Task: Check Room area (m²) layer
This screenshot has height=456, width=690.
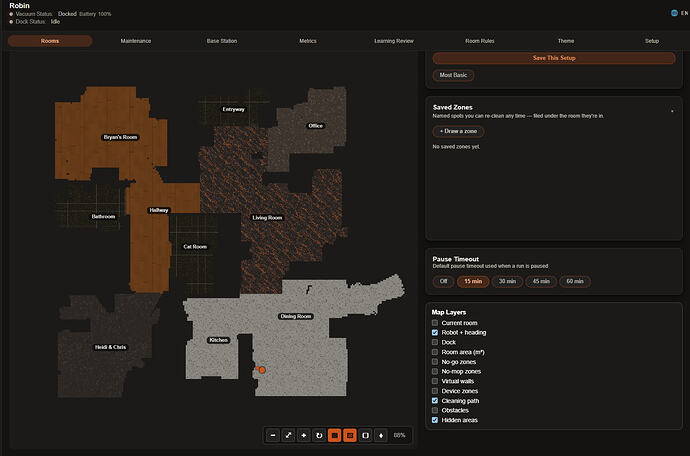Action: (x=435, y=352)
